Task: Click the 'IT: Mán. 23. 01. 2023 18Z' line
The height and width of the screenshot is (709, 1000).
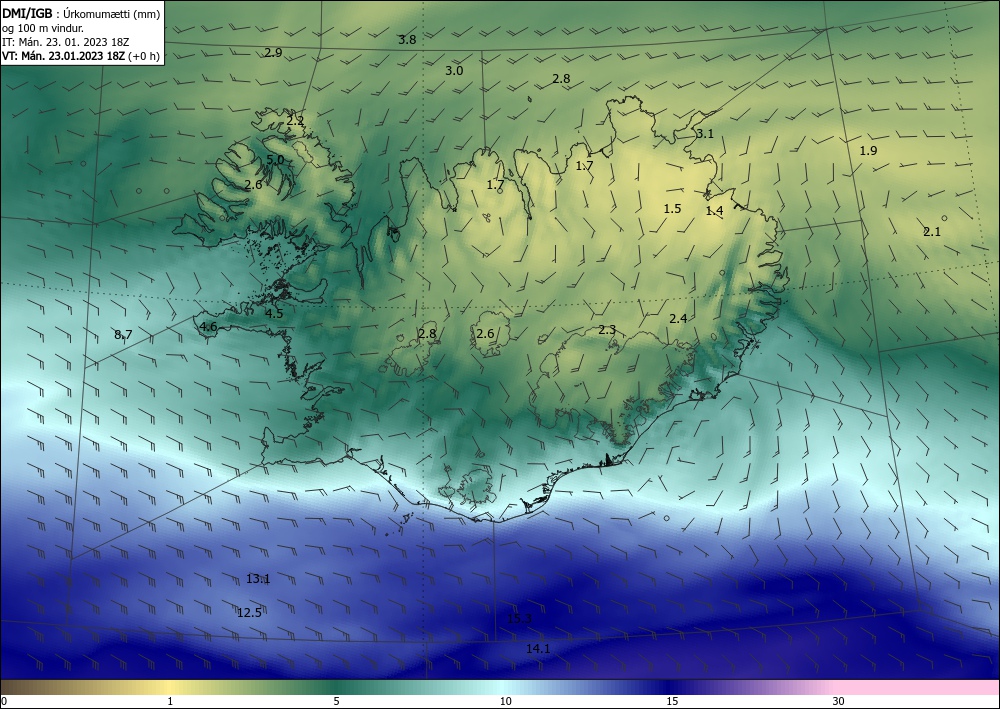Action: pyautogui.click(x=66, y=42)
